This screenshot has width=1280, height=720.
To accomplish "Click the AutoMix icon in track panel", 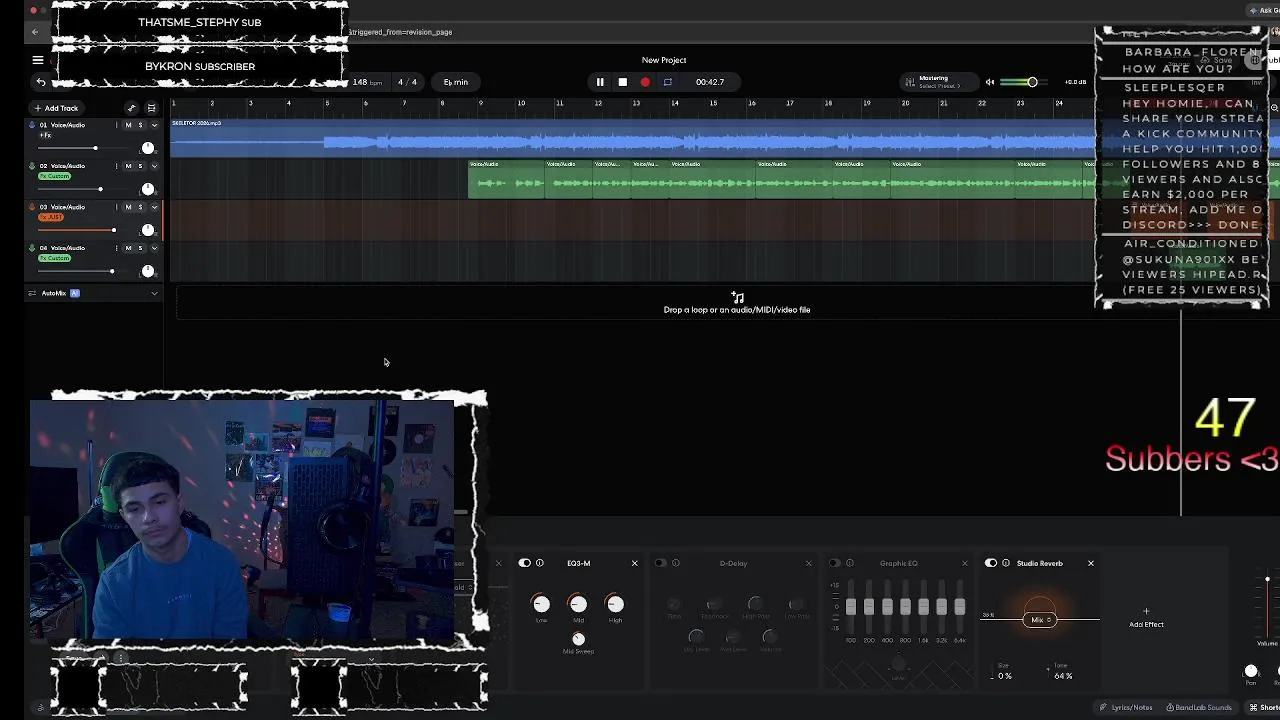I will point(32,293).
